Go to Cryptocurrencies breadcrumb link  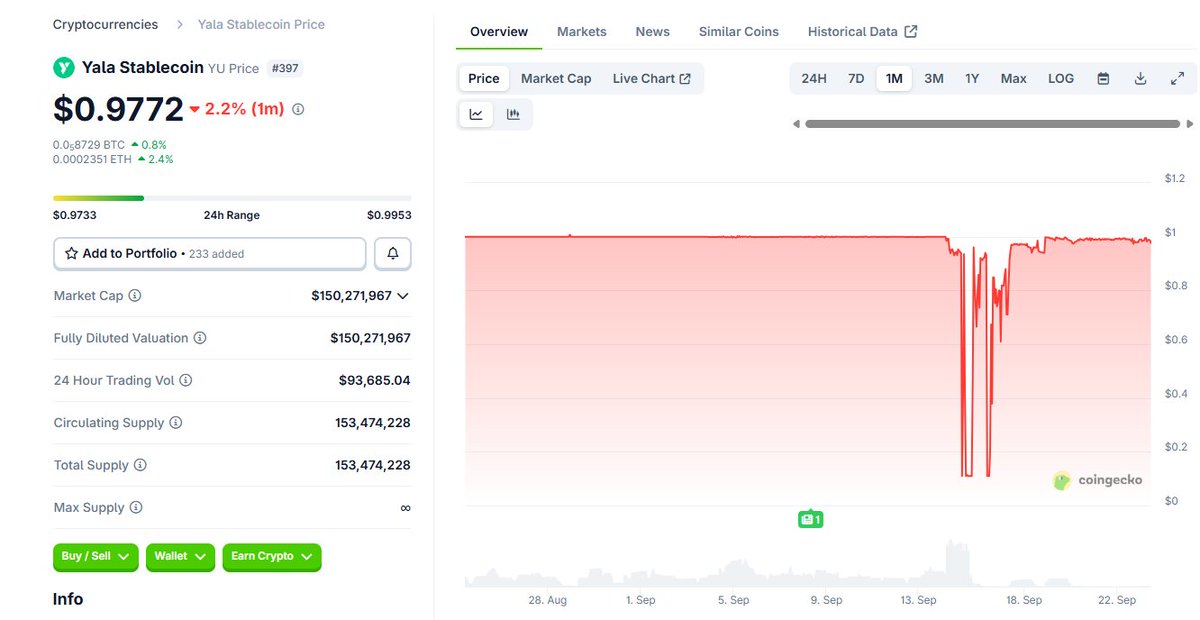click(x=105, y=24)
